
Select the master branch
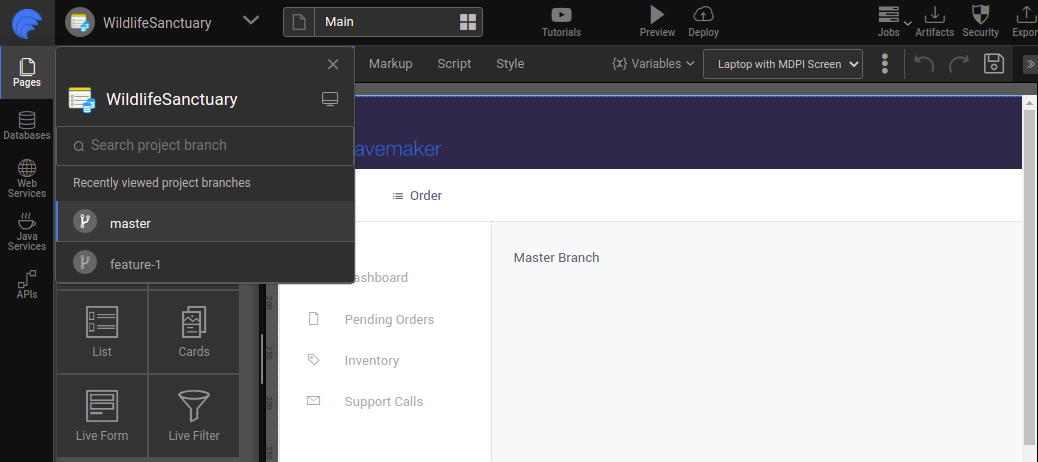click(130, 223)
